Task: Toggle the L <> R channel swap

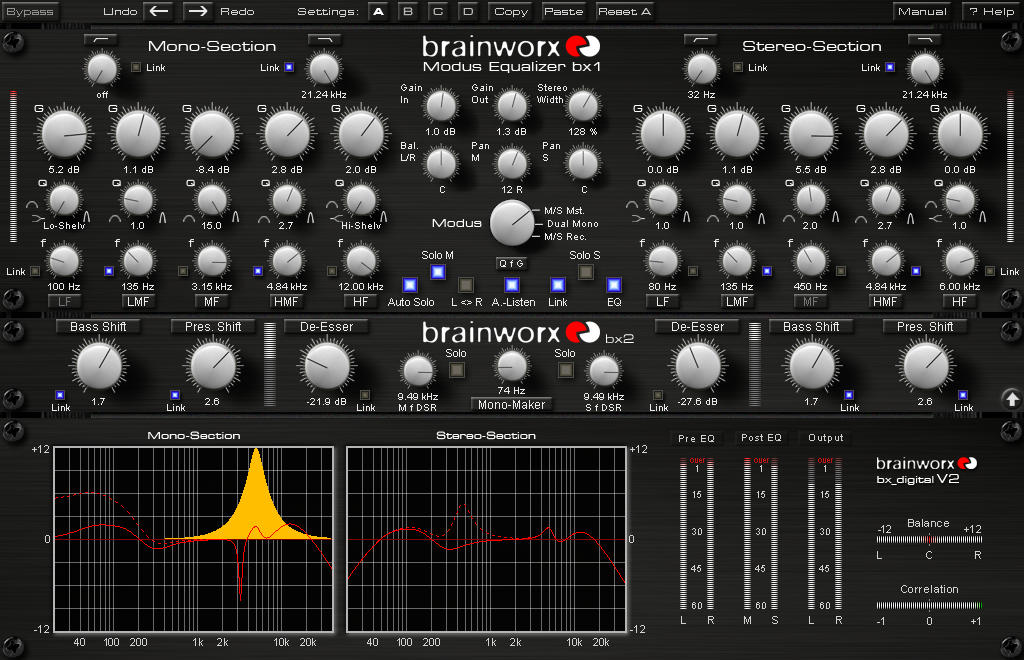Action: [x=466, y=285]
